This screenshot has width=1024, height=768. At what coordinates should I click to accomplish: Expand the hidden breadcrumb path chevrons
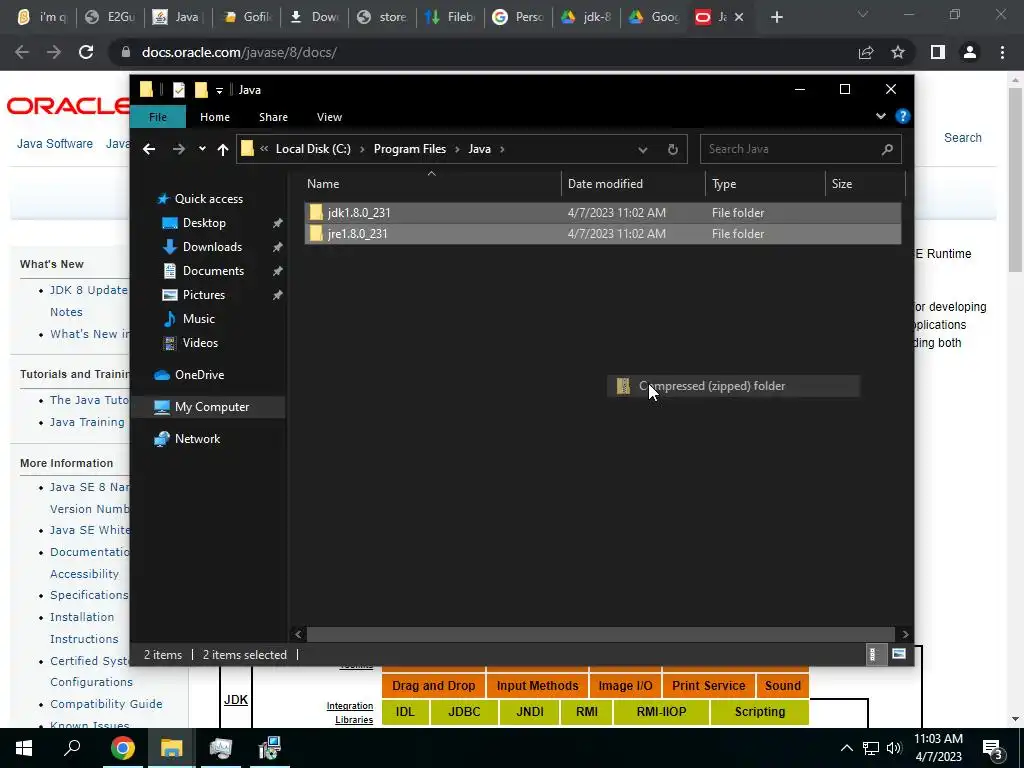264,149
